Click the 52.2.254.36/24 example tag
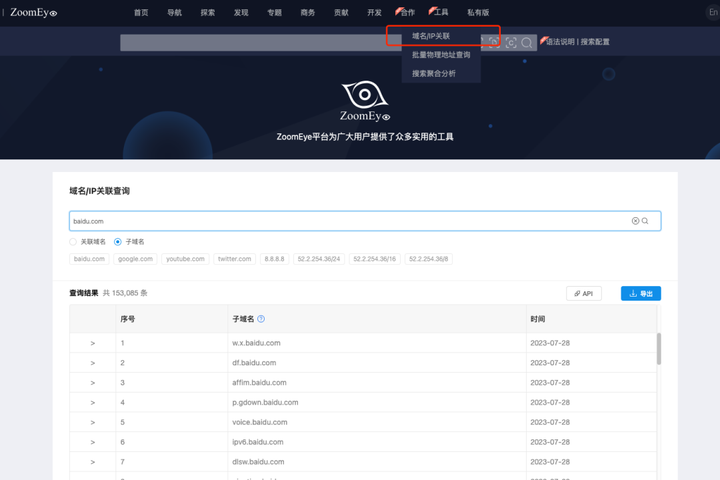Viewport: 720px width, 480px height. click(319, 259)
